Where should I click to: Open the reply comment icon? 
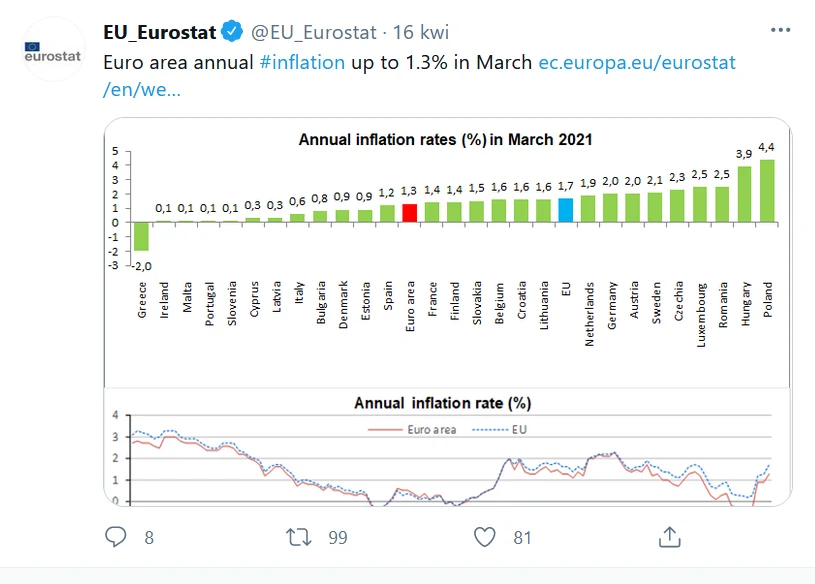click(117, 537)
